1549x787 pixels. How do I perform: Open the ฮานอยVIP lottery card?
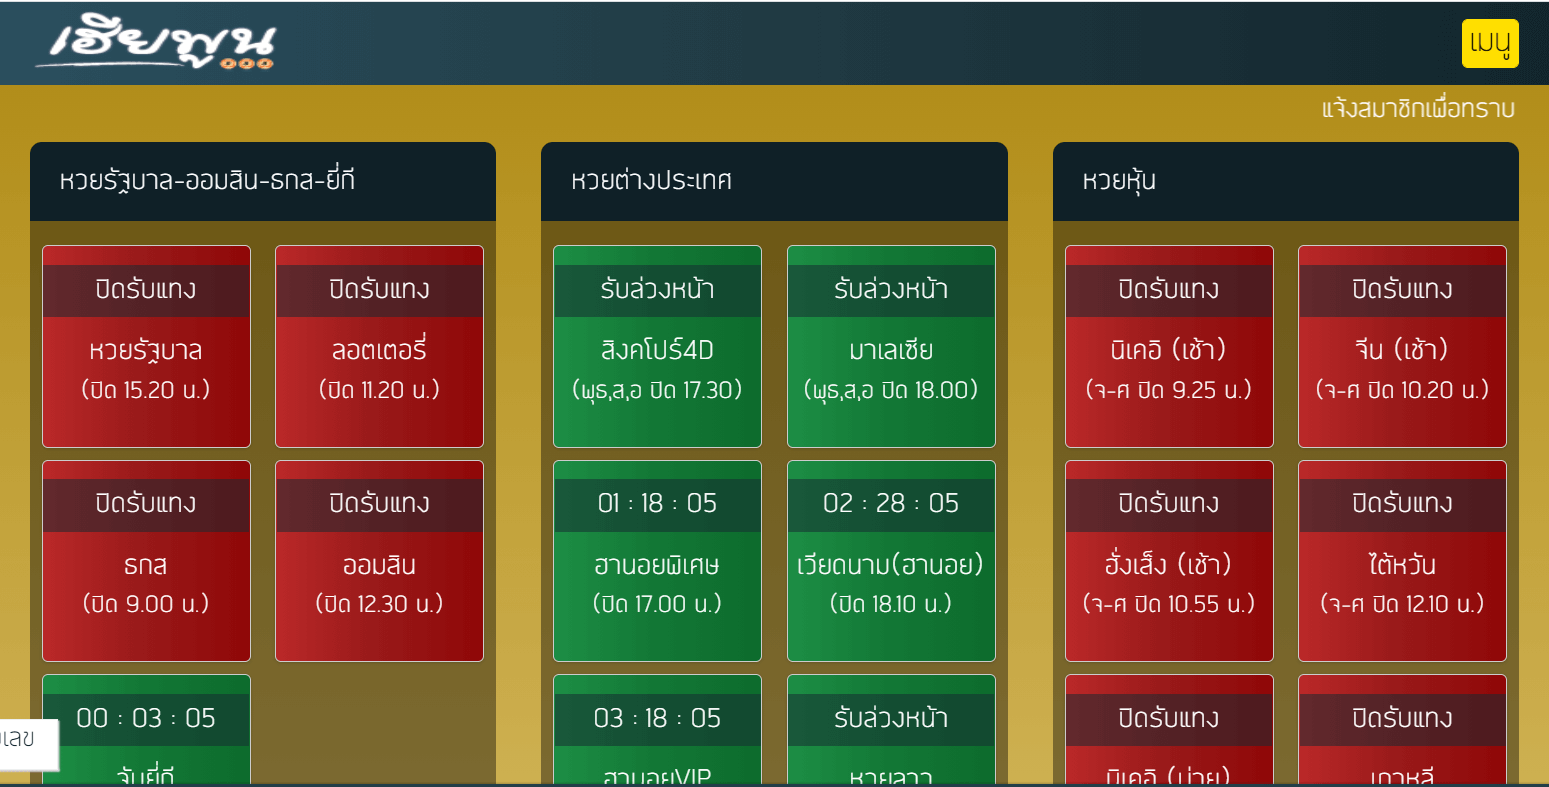point(657,729)
